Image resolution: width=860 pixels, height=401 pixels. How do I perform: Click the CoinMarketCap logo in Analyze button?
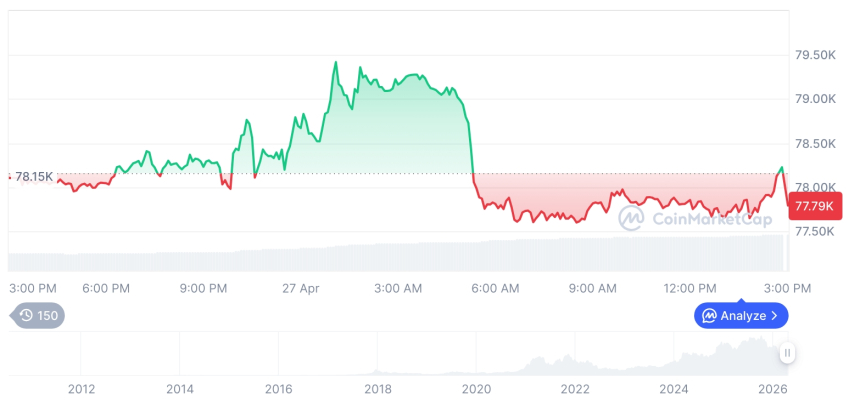point(709,316)
